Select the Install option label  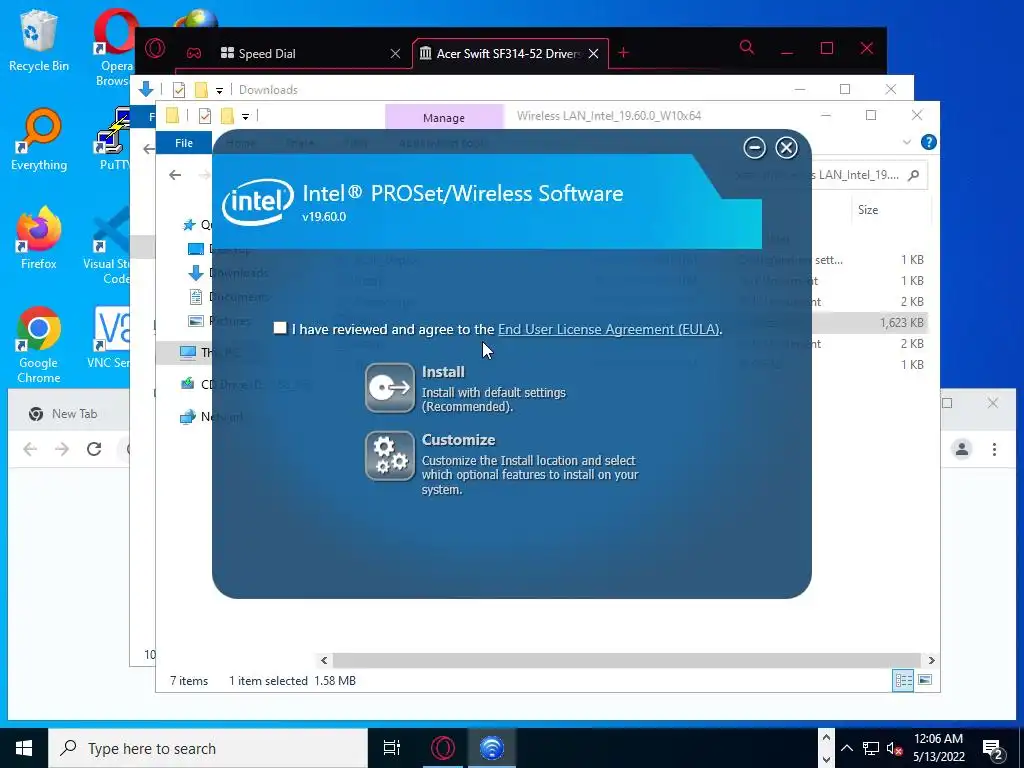(x=443, y=372)
